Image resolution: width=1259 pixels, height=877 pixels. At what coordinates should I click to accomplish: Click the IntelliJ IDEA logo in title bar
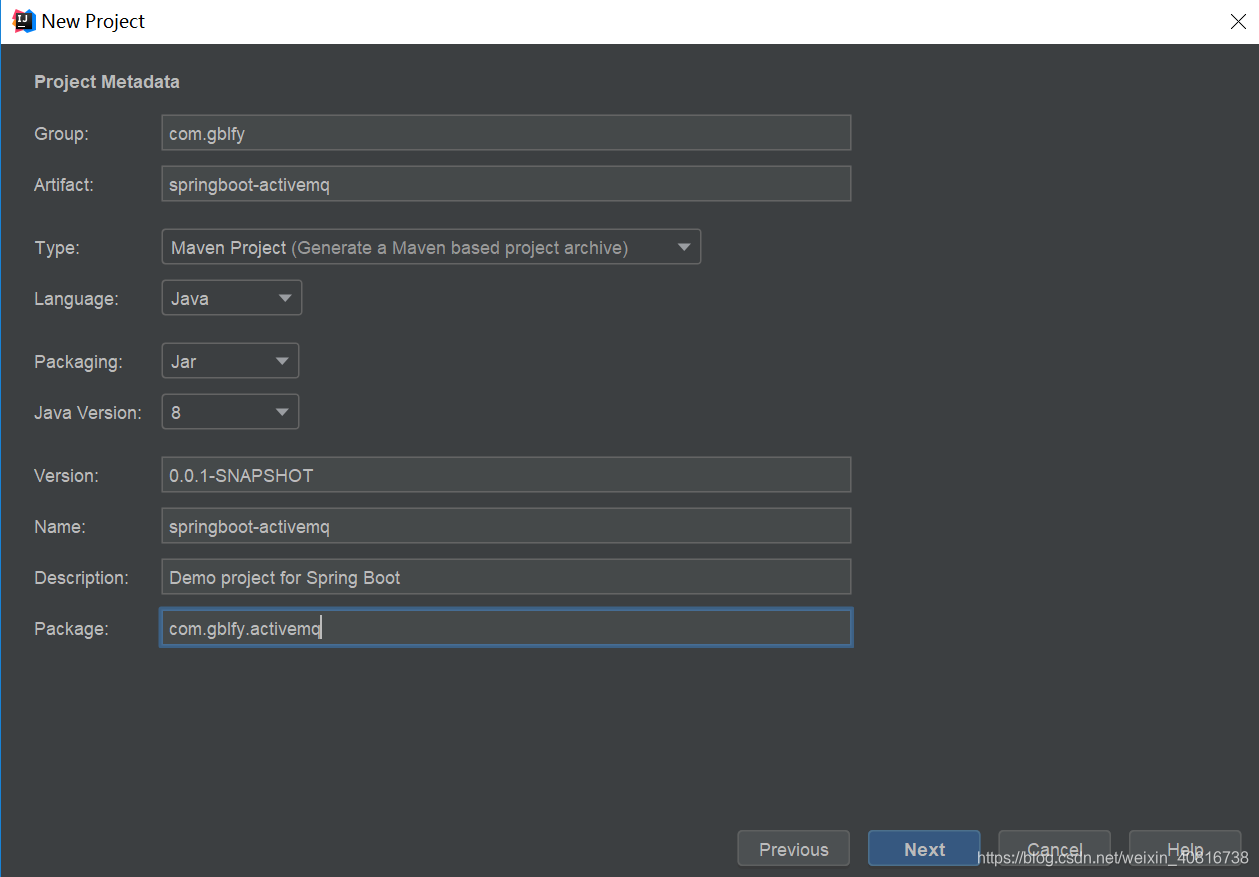23,21
